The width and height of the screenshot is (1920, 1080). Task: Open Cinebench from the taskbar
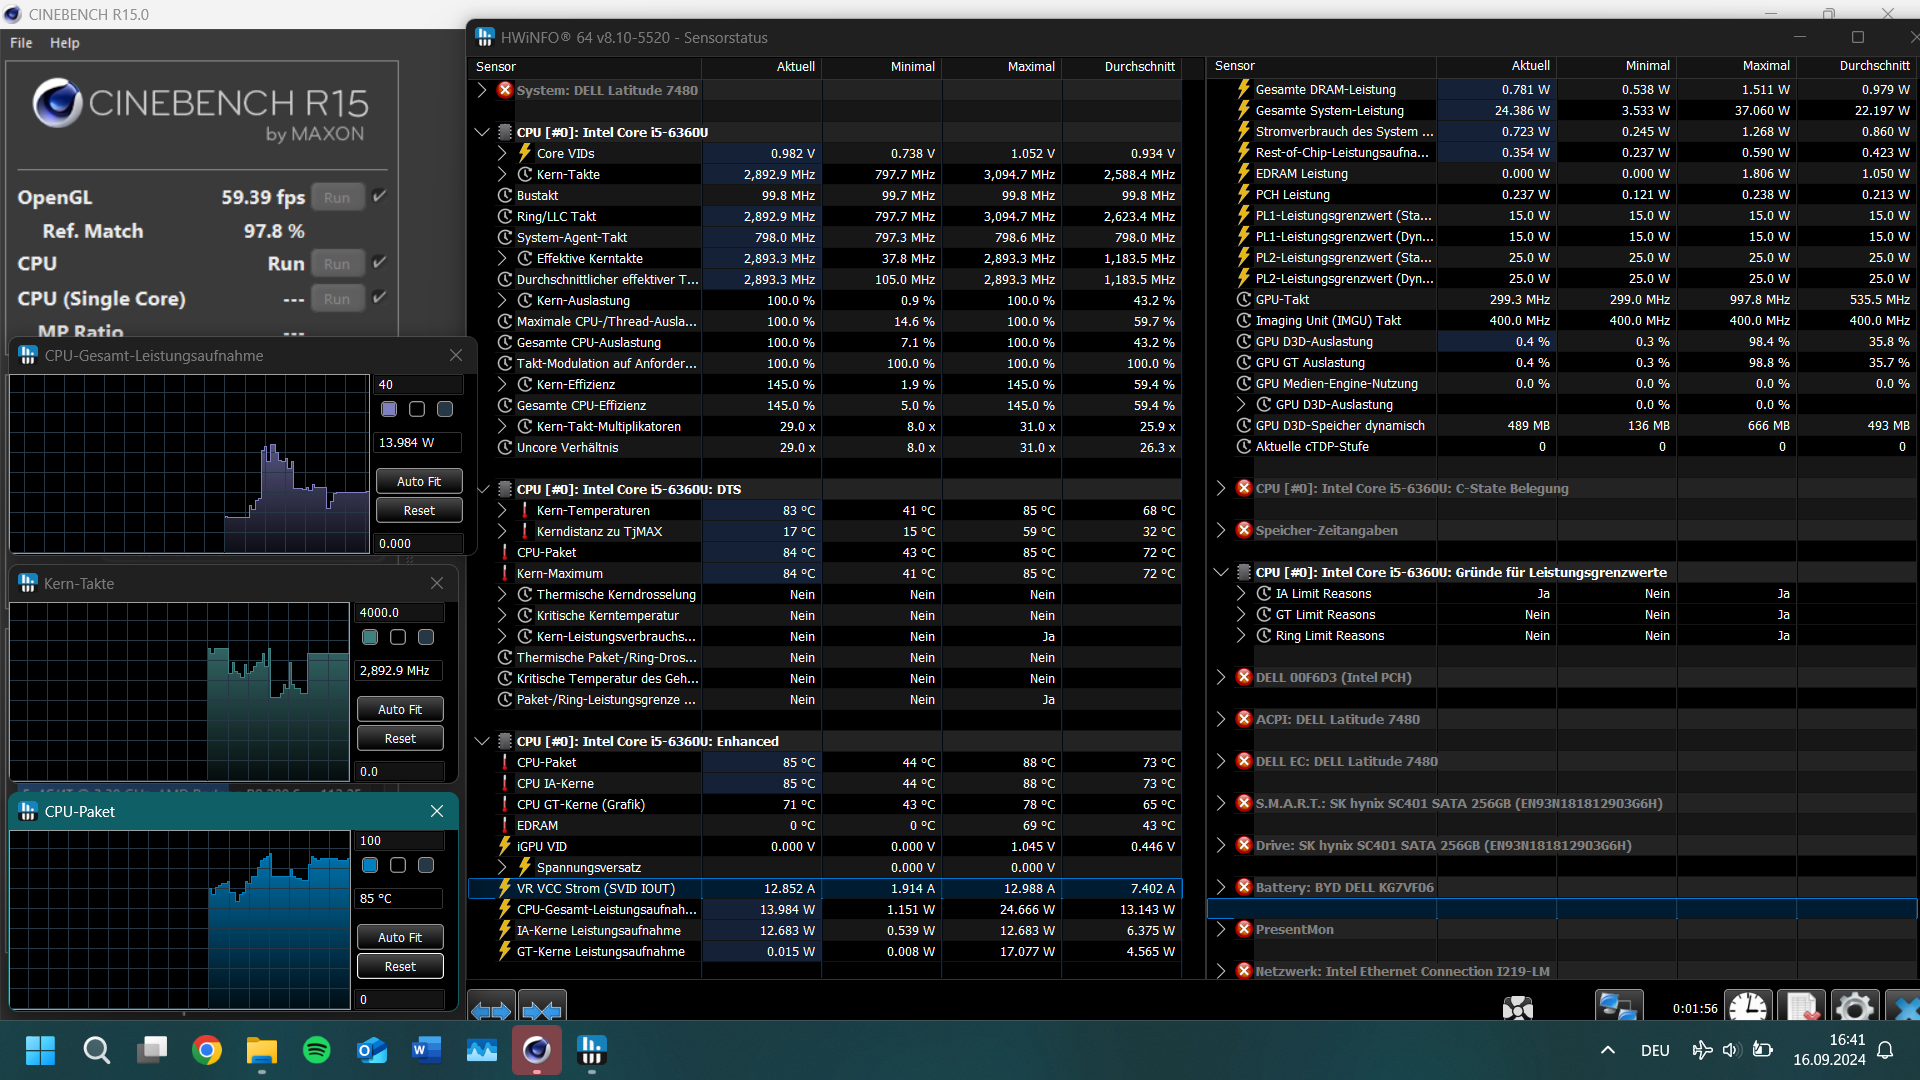(536, 1051)
